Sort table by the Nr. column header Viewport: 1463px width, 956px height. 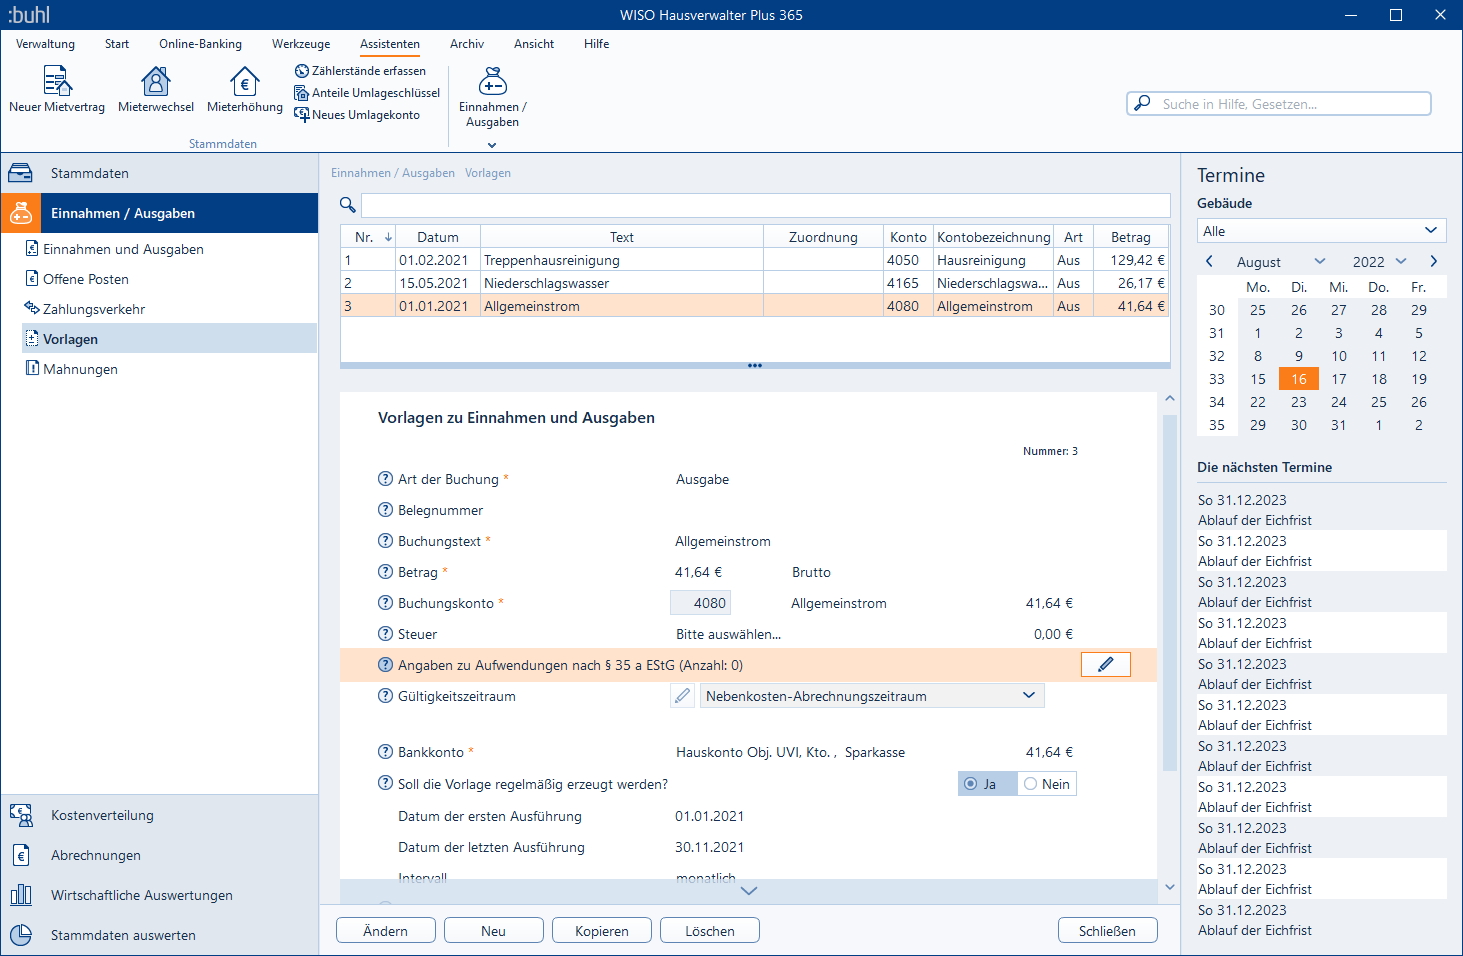click(368, 237)
